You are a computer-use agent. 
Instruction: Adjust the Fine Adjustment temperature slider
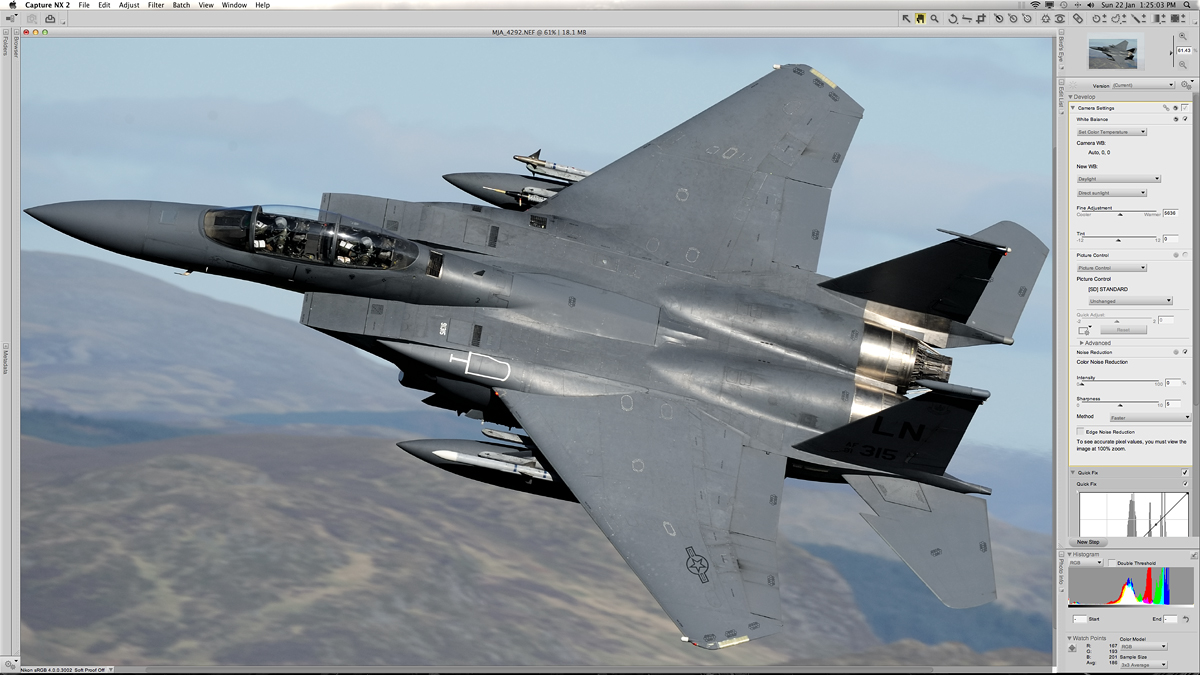pos(1120,214)
